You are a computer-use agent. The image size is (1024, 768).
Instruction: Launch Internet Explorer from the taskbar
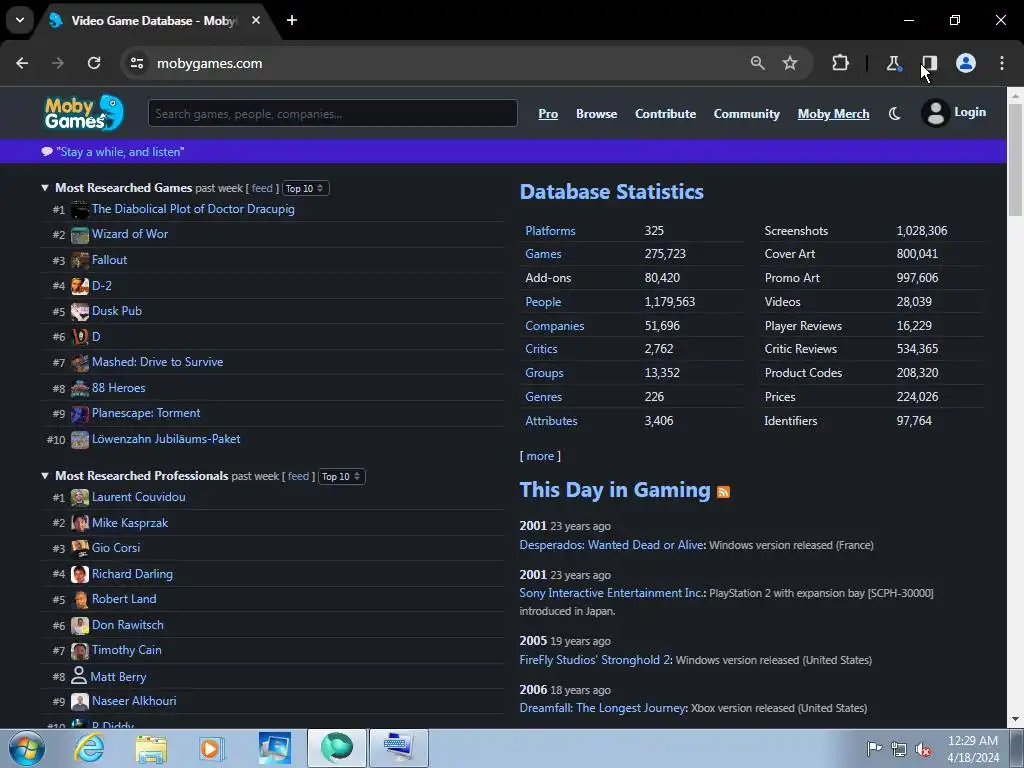pos(89,748)
